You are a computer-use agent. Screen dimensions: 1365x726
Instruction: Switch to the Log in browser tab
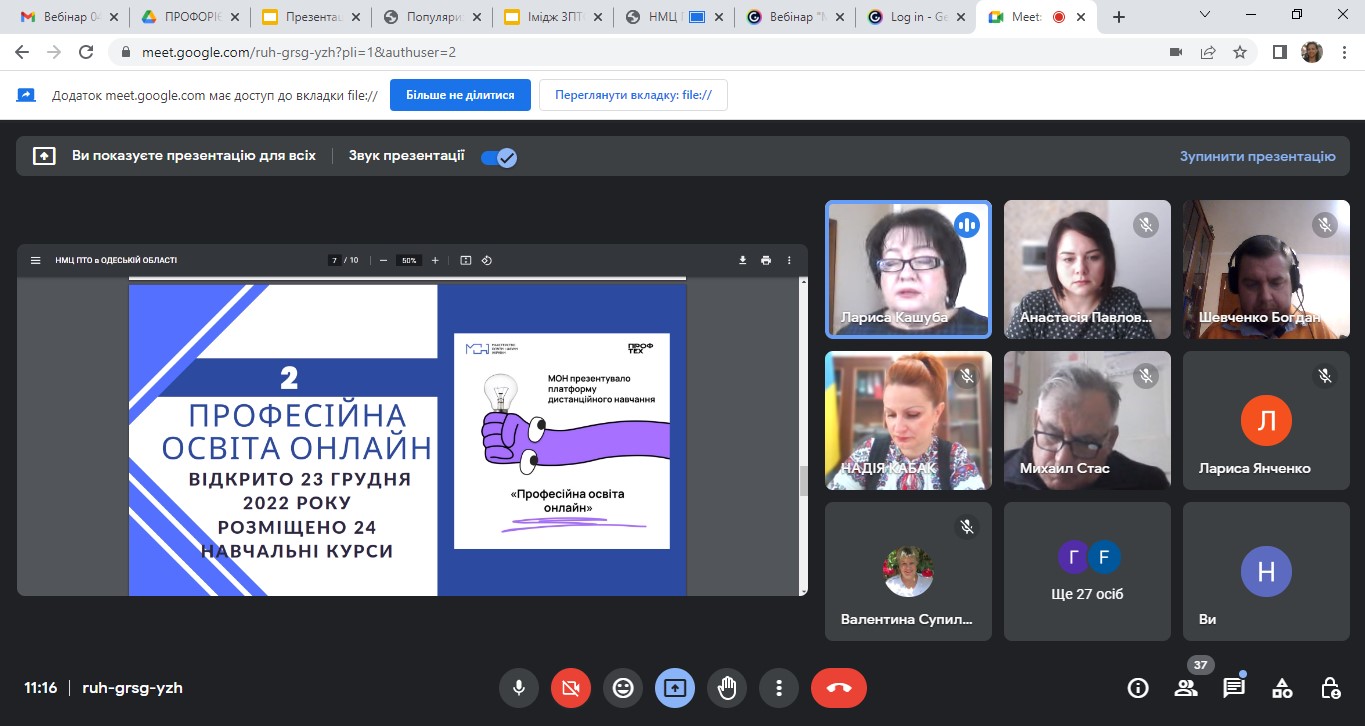[913, 17]
